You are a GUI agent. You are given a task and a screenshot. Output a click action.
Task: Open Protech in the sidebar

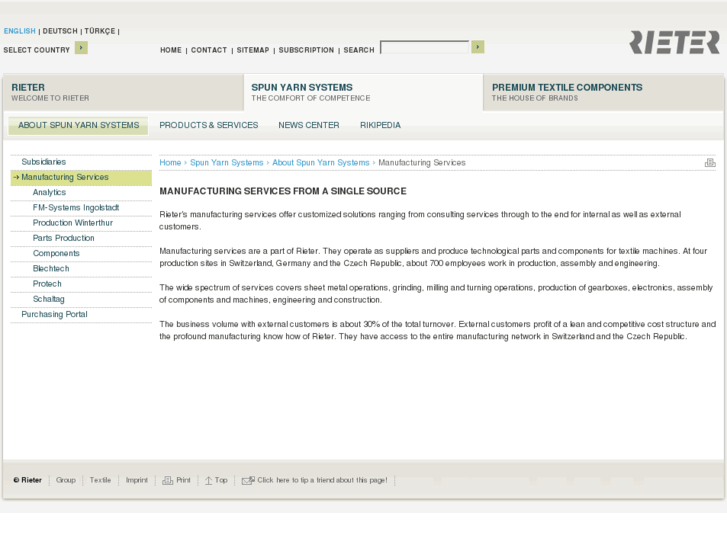[x=81, y=284]
